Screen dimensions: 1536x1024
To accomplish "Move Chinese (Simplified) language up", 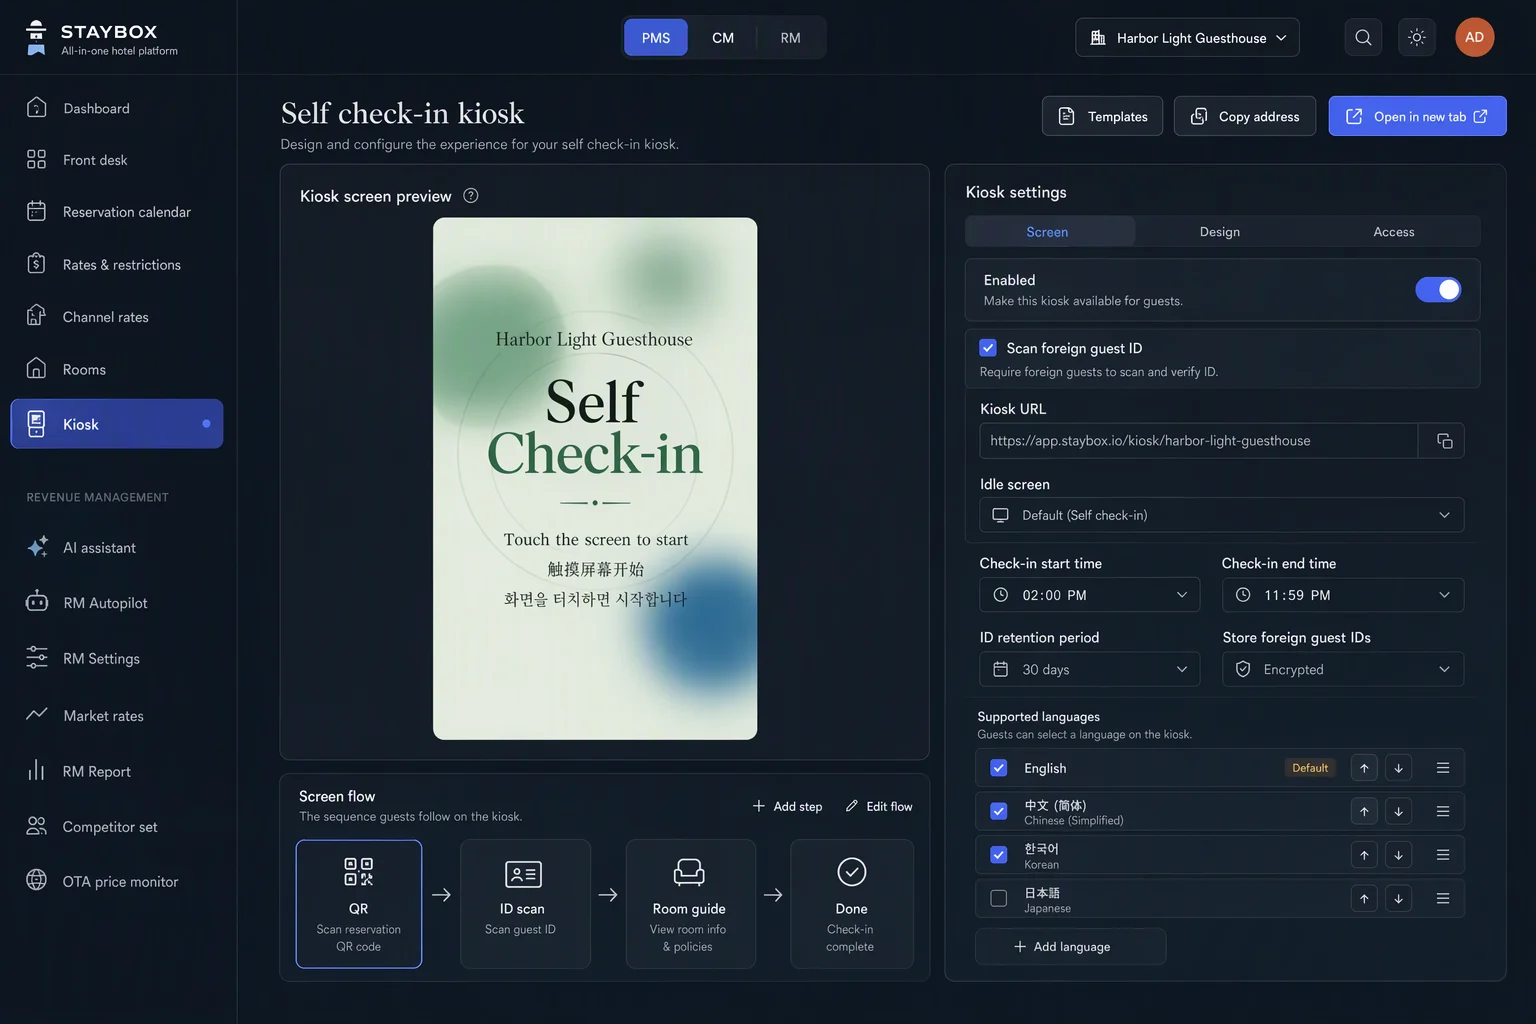I will pos(1364,812).
